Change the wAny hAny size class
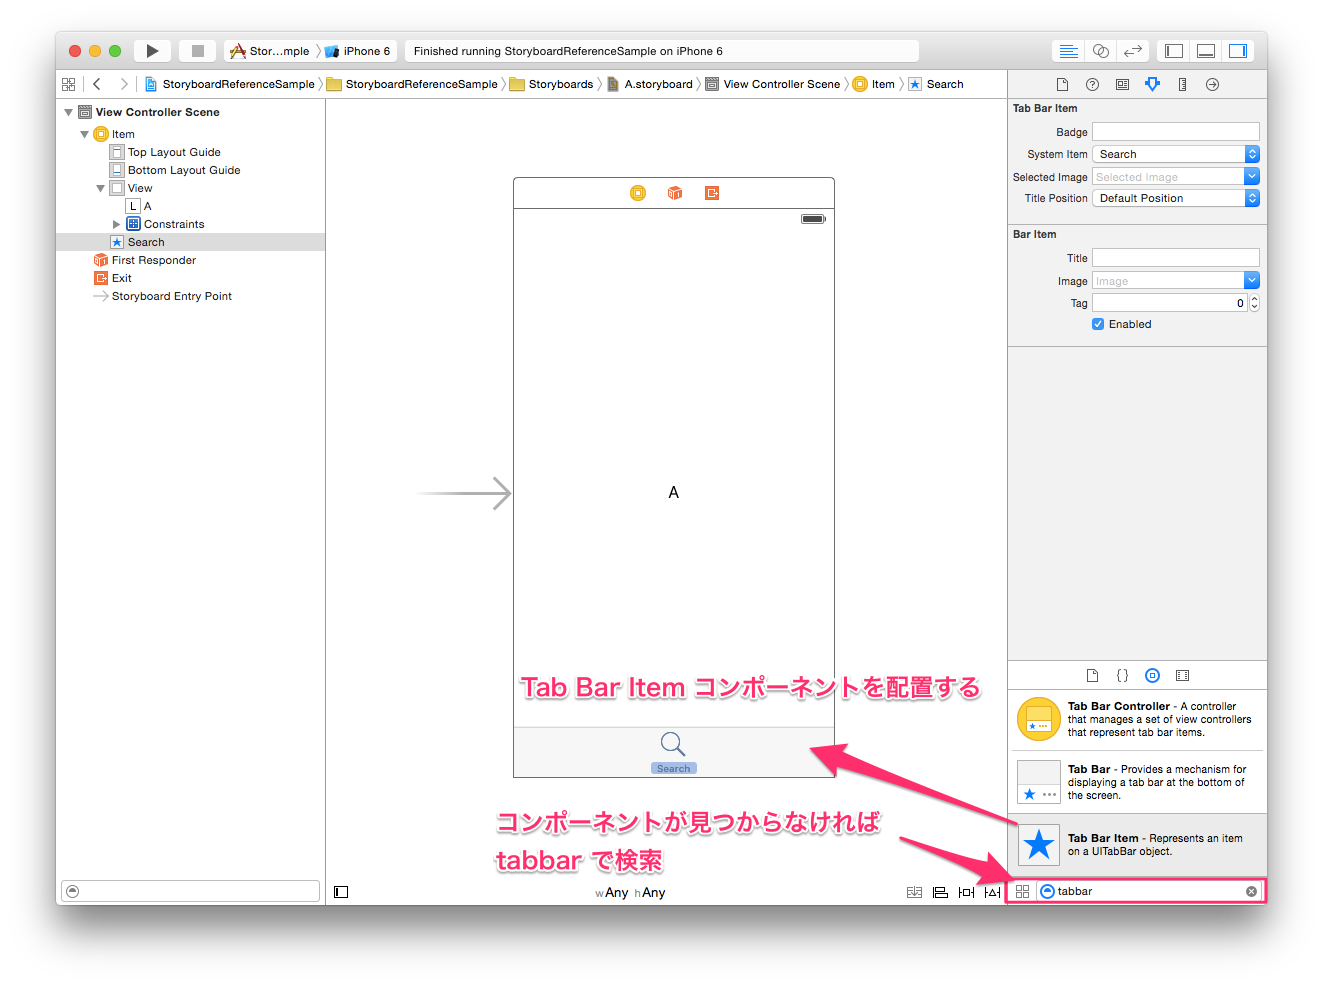Screen dimensions: 1323x985 (x=630, y=892)
